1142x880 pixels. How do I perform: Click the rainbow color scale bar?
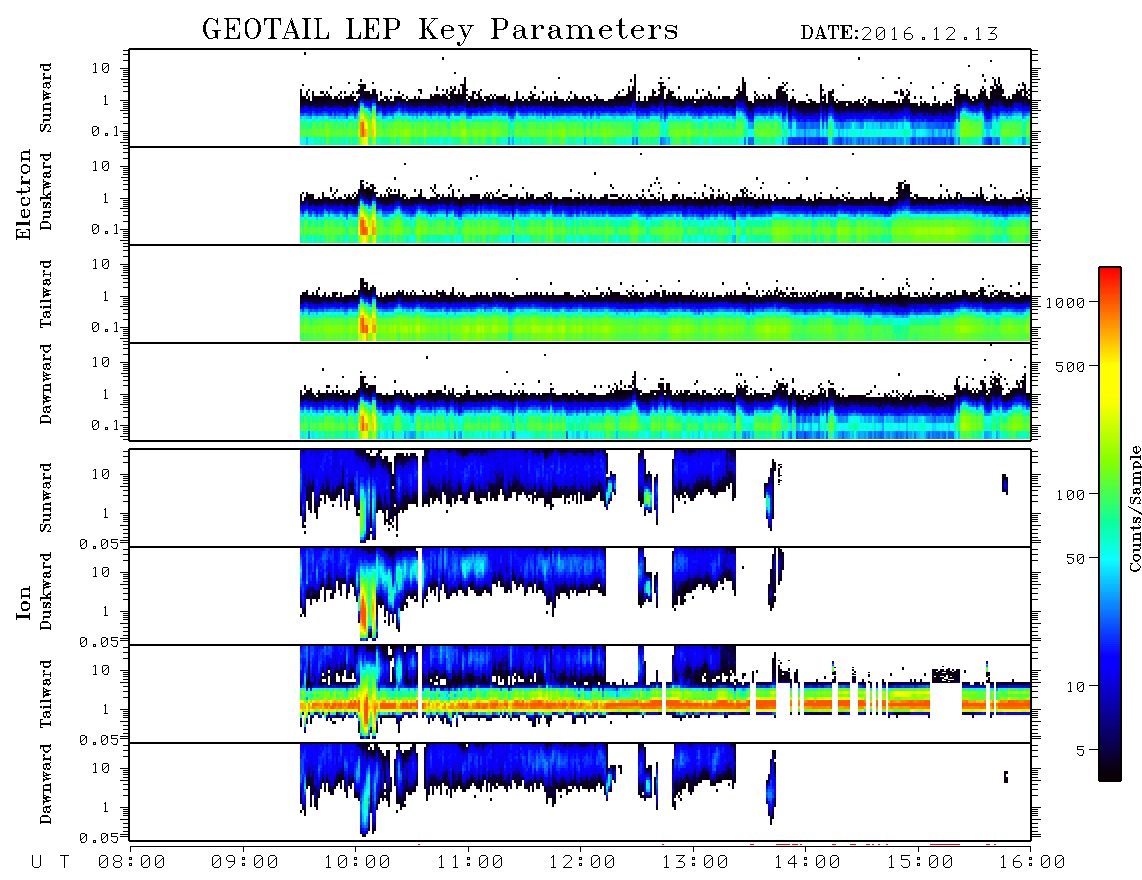point(1110,524)
